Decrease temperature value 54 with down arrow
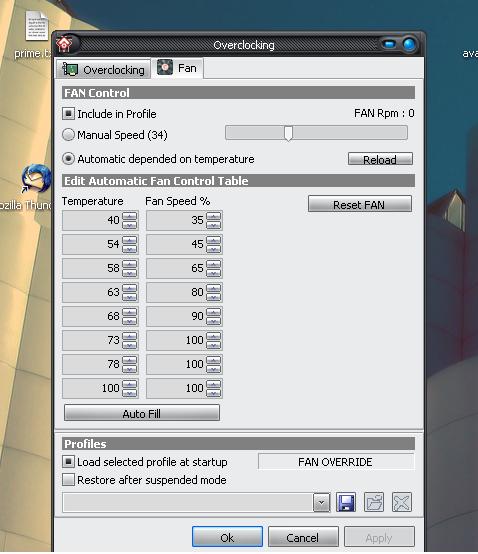This screenshot has height=554, width=478. 130,249
